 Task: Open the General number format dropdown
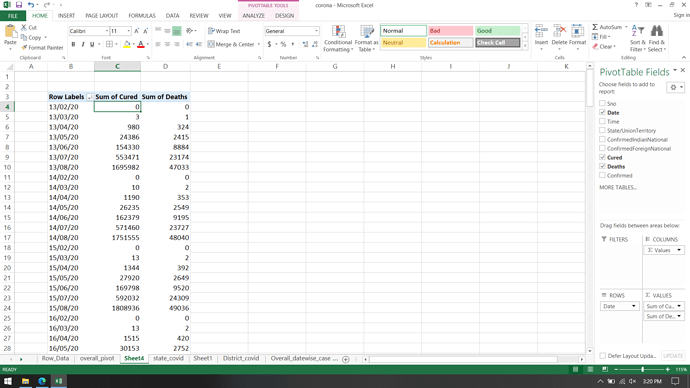click(316, 31)
